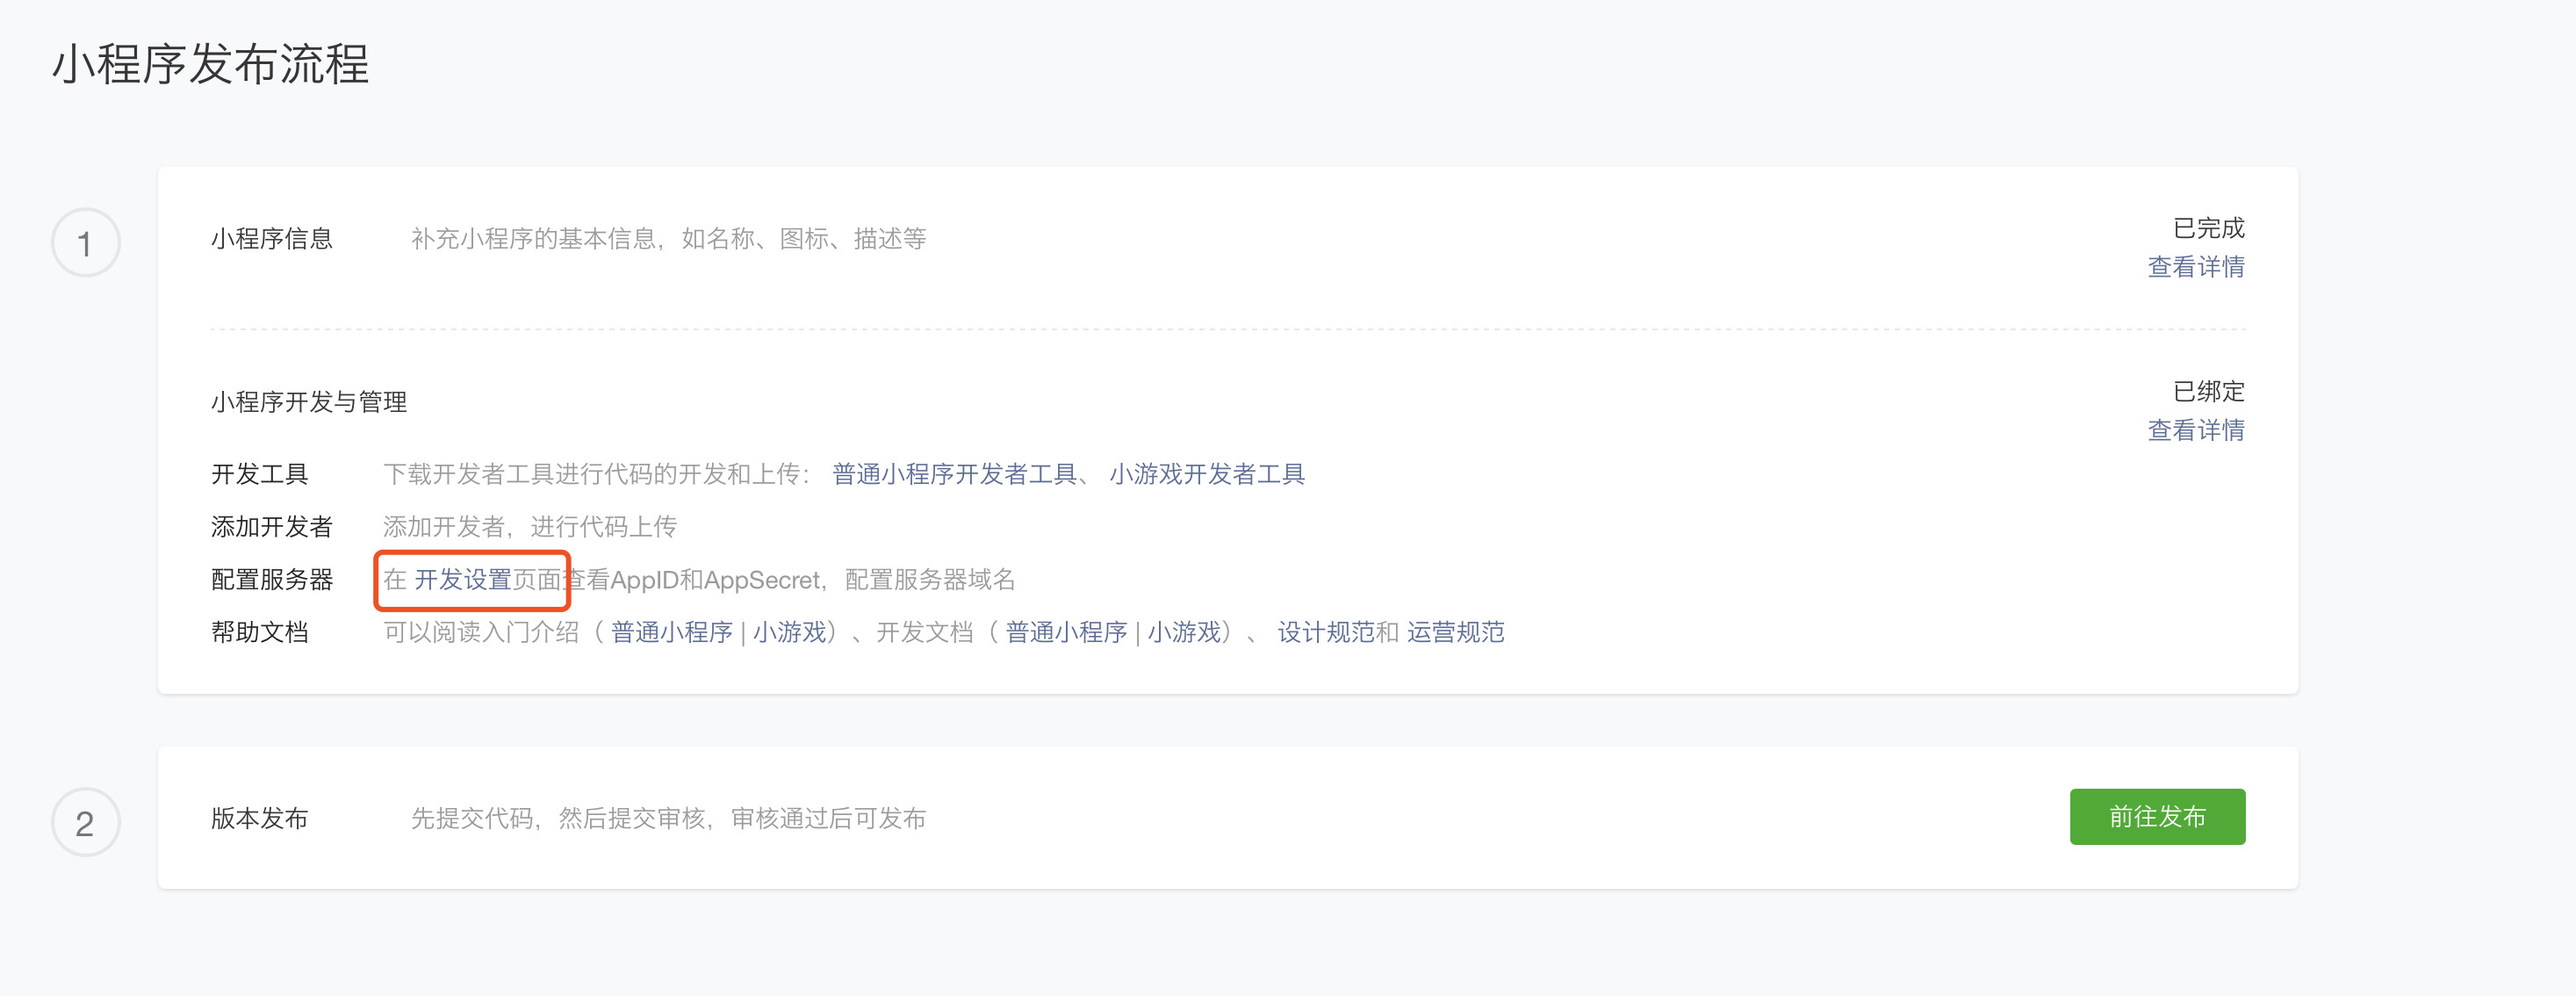Click the 小程序开发与管理 section title
The image size is (2576, 996).
(308, 402)
